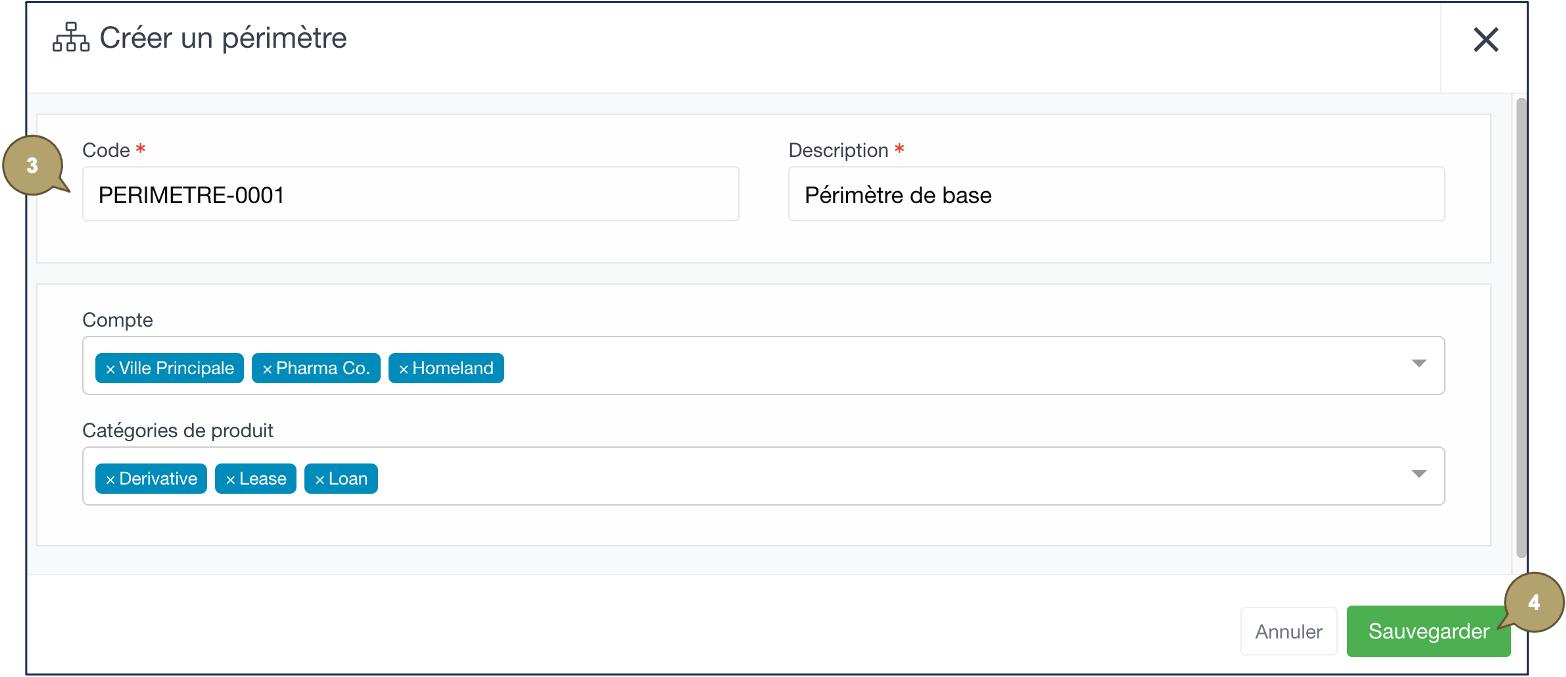Click the Catégories de produit label

pyautogui.click(x=178, y=431)
